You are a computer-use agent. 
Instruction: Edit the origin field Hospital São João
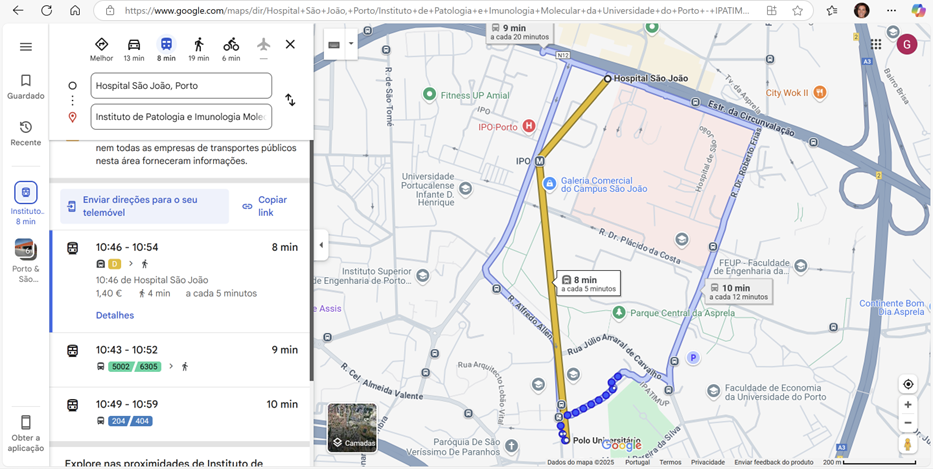click(181, 86)
